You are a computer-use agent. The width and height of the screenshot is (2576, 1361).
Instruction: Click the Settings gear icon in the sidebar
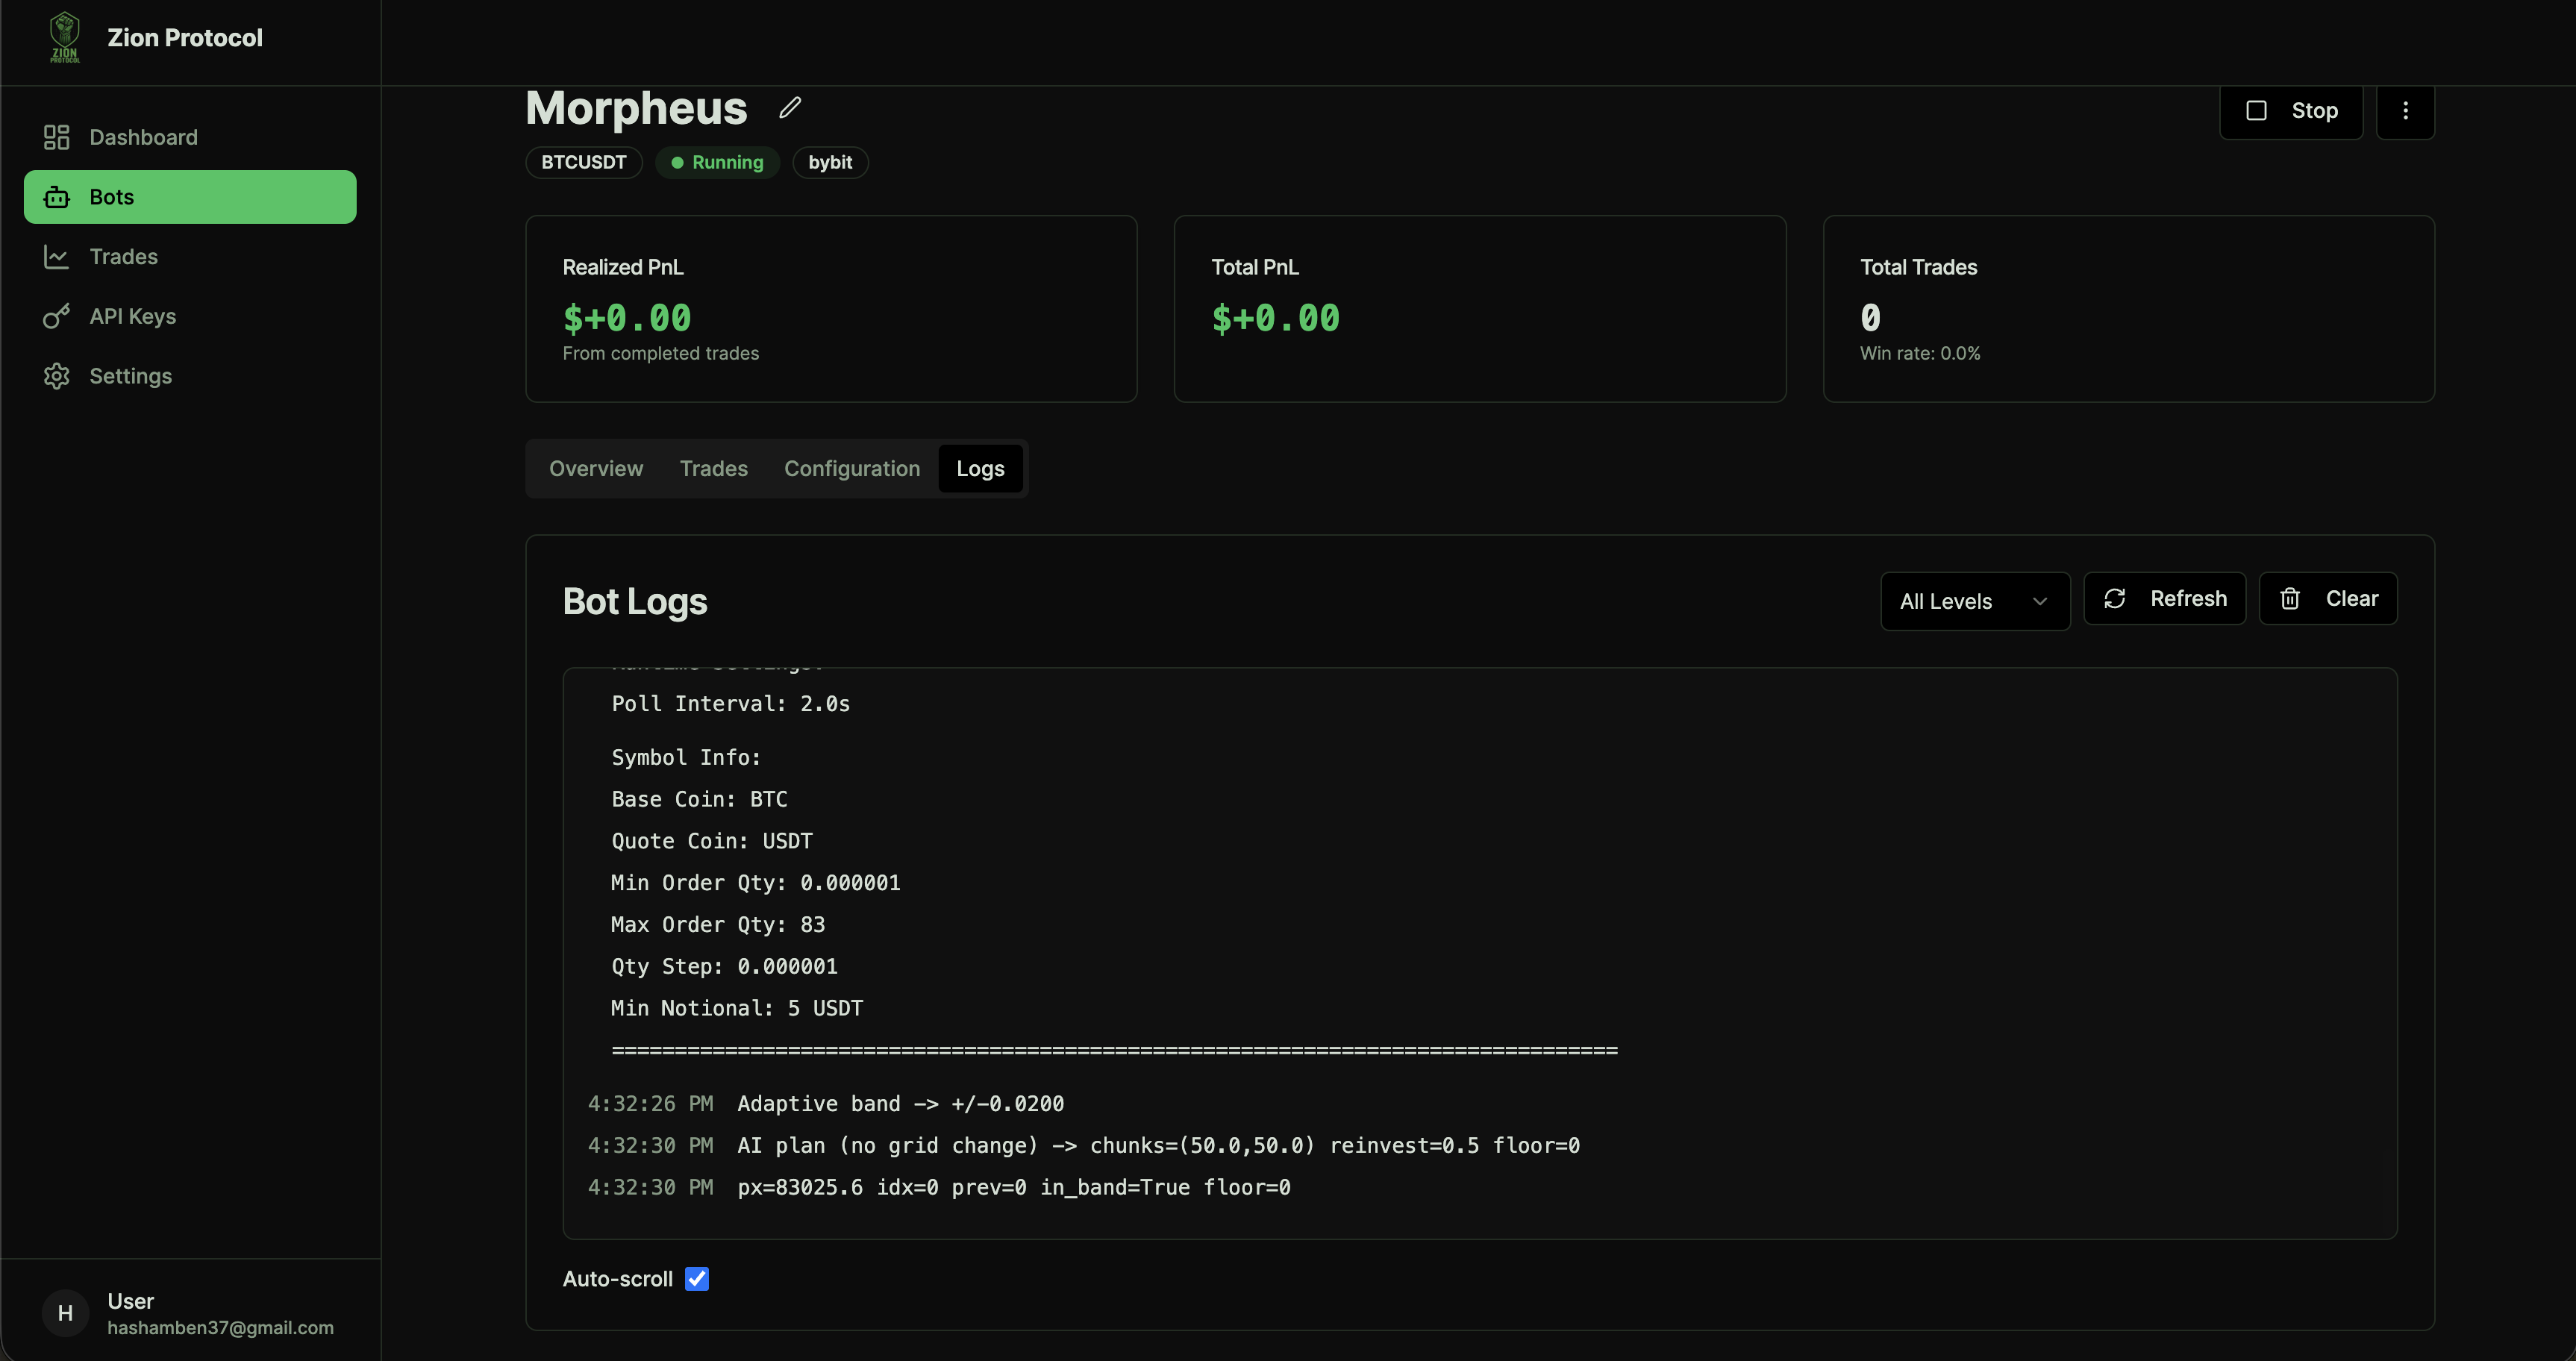(x=56, y=376)
